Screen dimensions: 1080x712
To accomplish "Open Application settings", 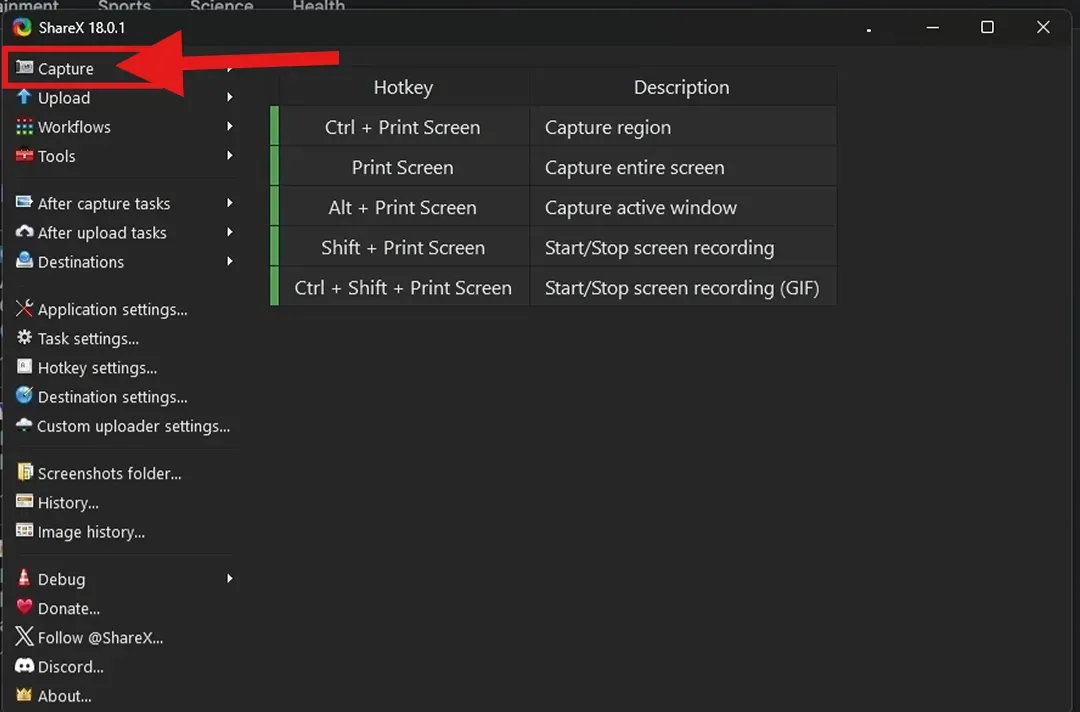I will pyautogui.click(x=111, y=309).
